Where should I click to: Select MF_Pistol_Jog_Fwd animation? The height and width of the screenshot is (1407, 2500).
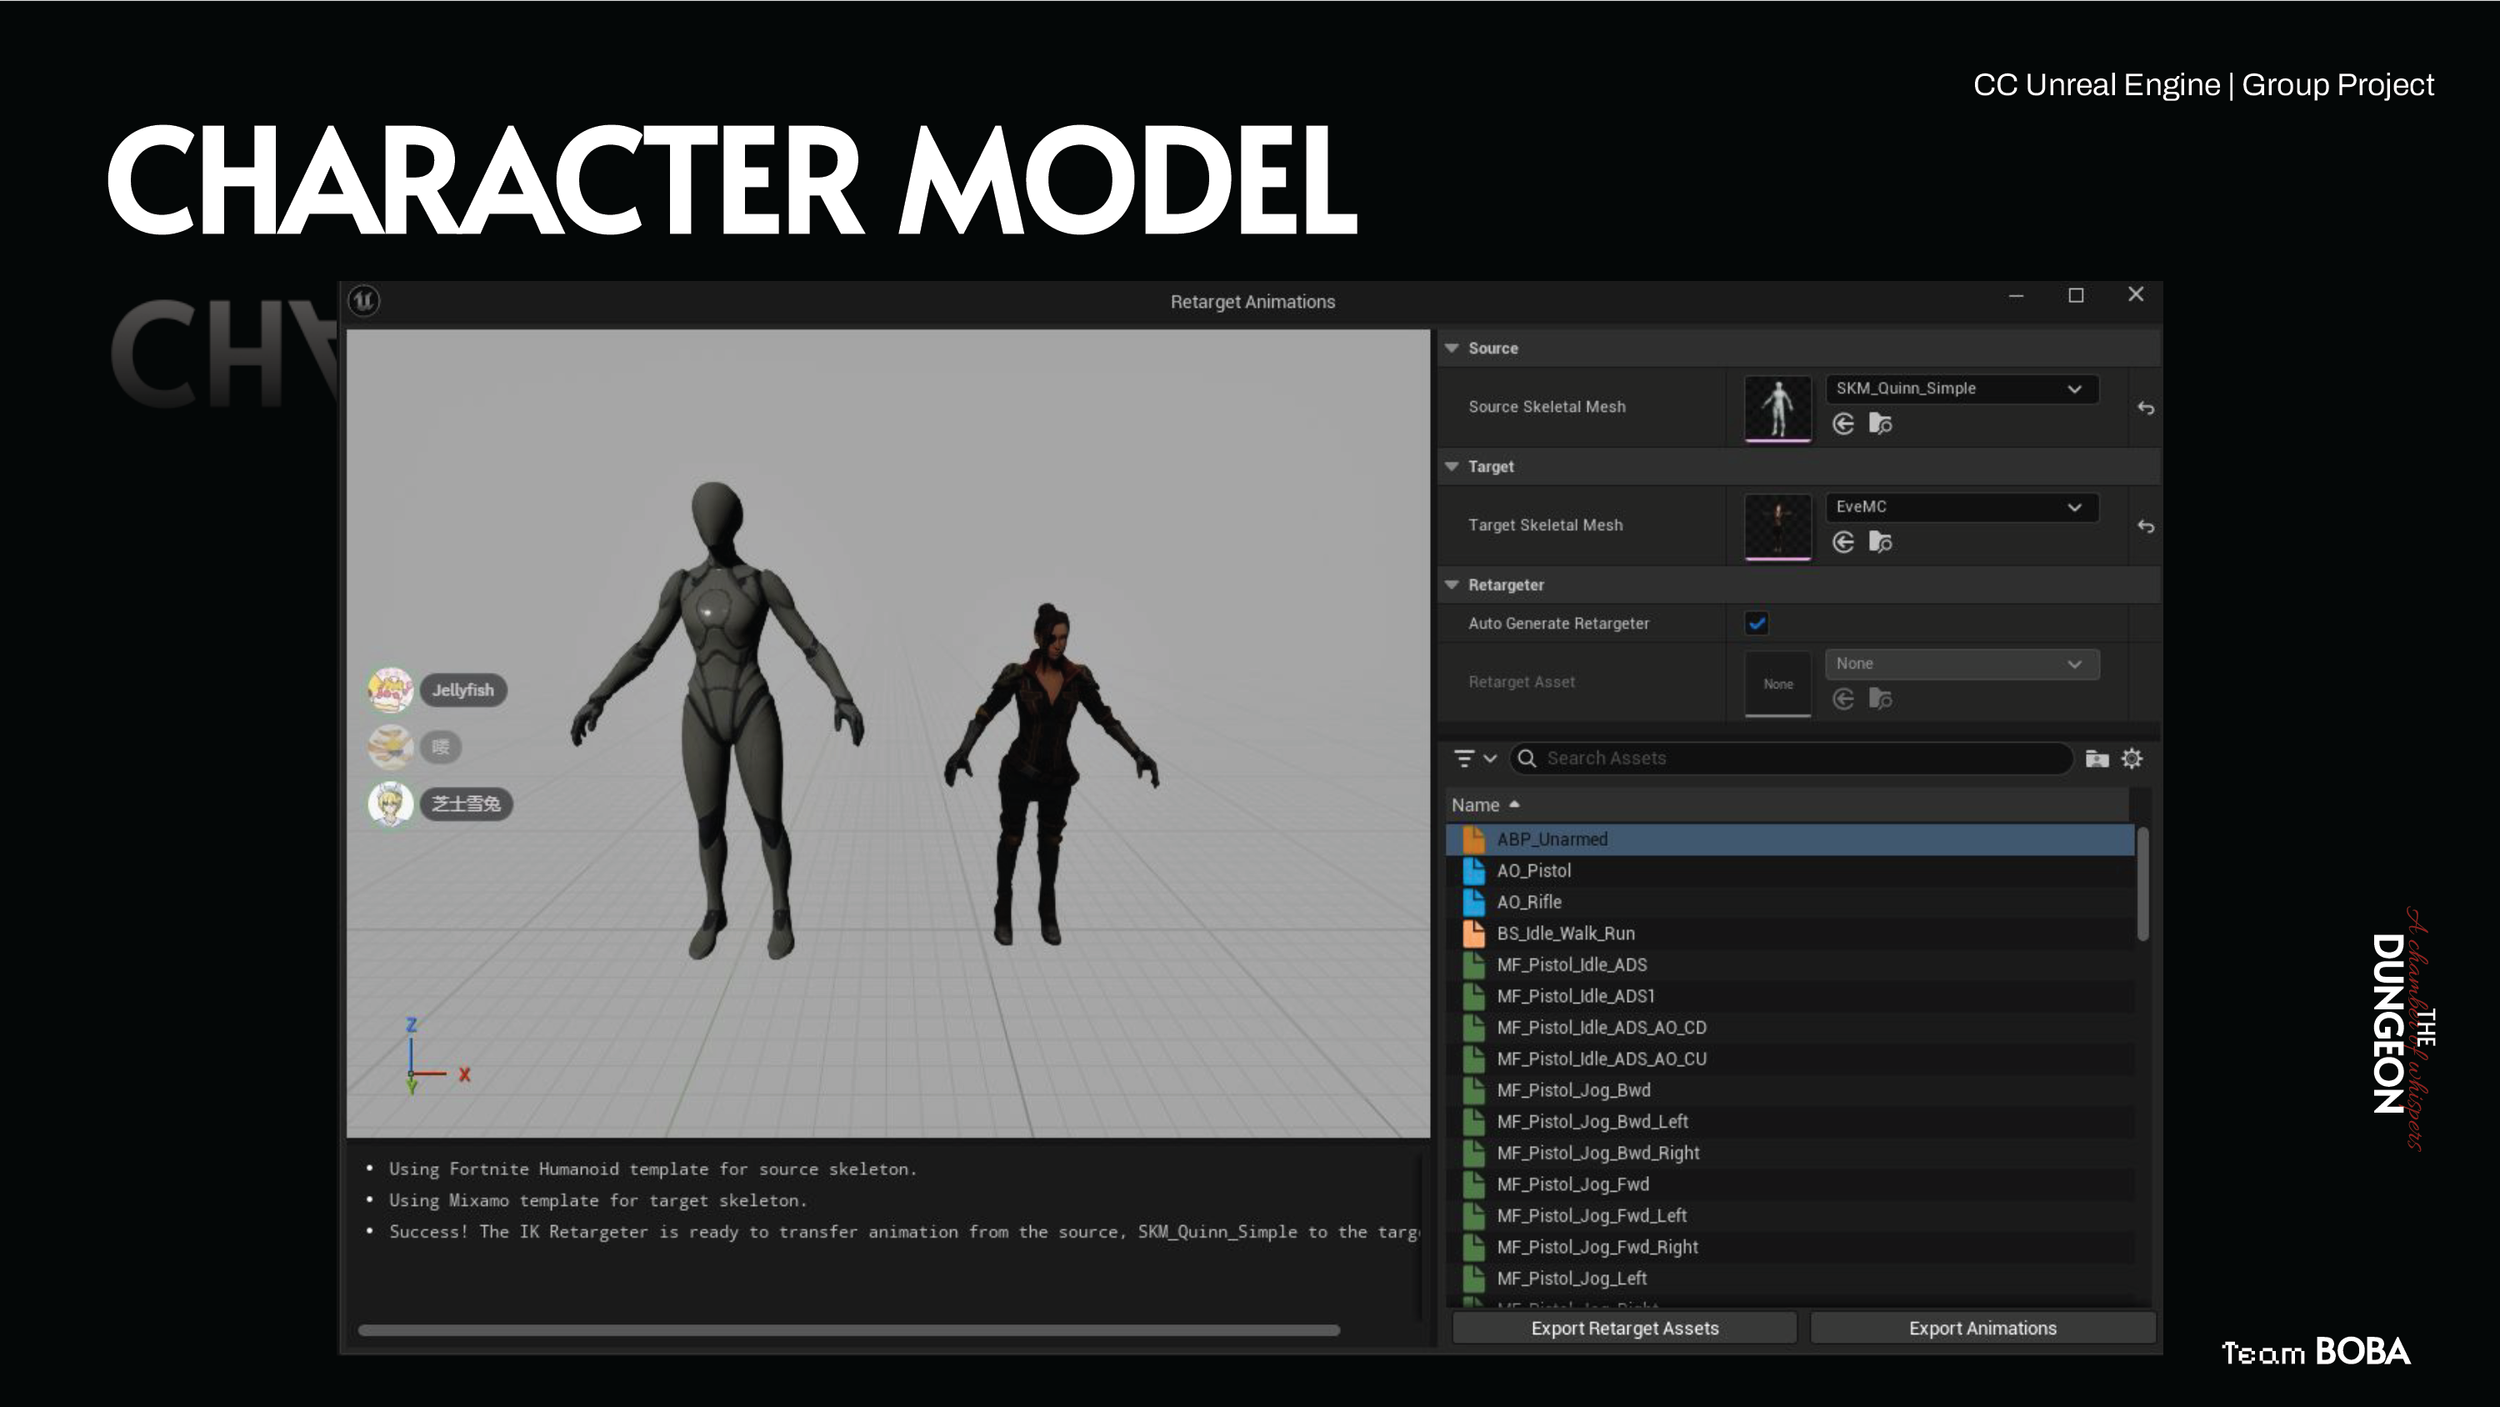(x=1790, y=1184)
